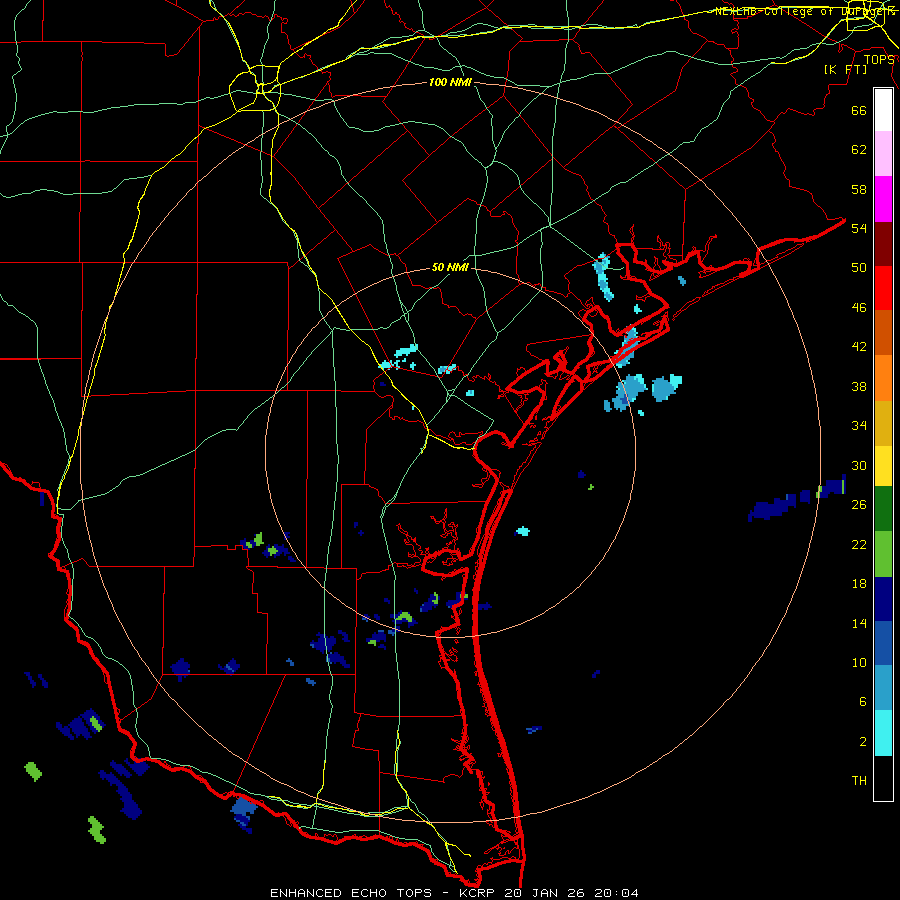Click the "10" legend value
The width and height of the screenshot is (900, 900).
click(859, 663)
